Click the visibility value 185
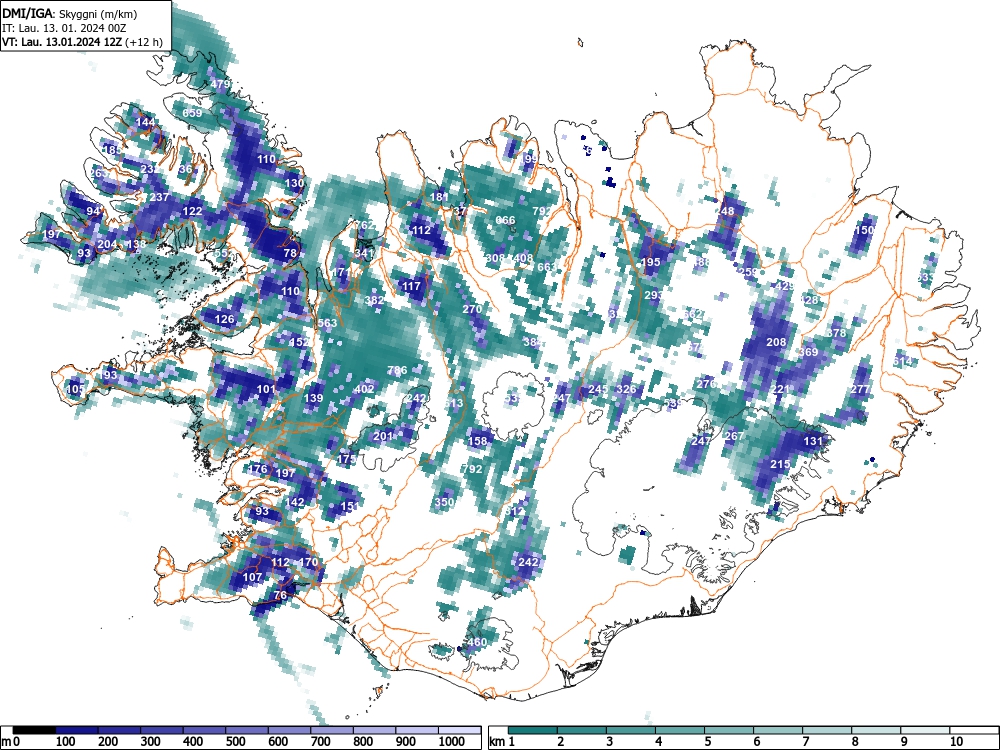The height and width of the screenshot is (750, 1000). point(112,151)
